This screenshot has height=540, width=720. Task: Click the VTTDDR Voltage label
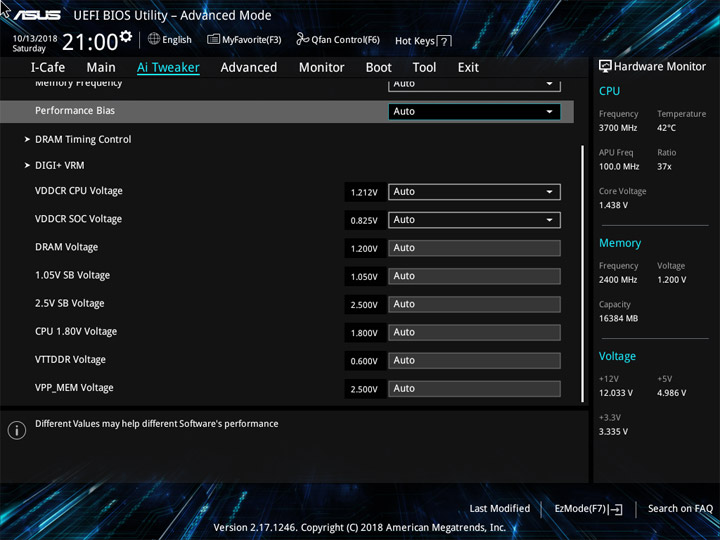(x=70, y=360)
